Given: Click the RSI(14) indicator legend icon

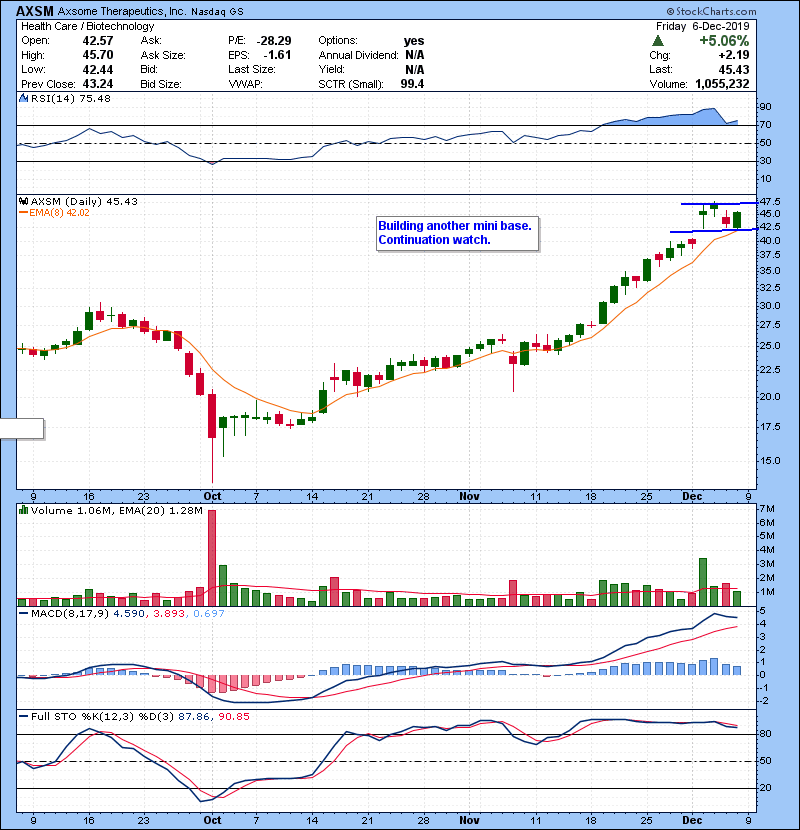Looking at the screenshot, I should (x=23, y=98).
